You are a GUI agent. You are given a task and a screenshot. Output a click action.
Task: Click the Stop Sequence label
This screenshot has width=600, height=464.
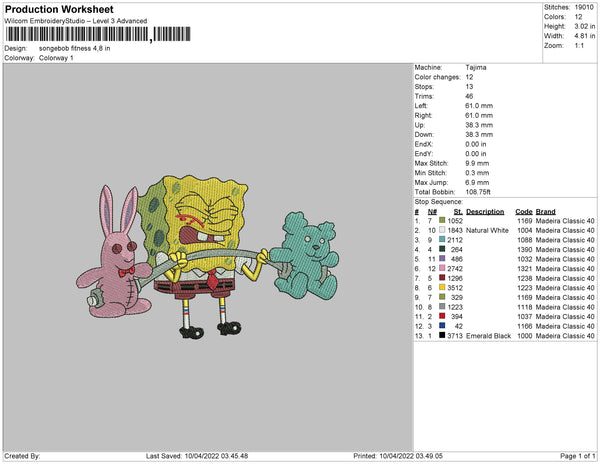tap(439, 202)
